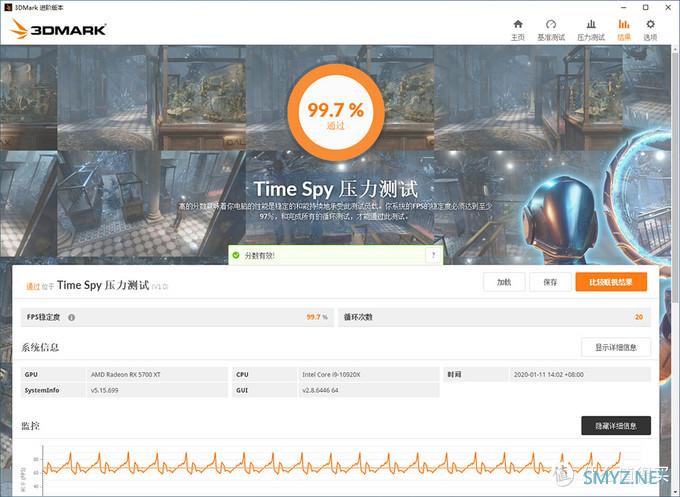
Task: Click the GPU value AMD Radeon RX 5700 XT
Action: [x=126, y=374]
